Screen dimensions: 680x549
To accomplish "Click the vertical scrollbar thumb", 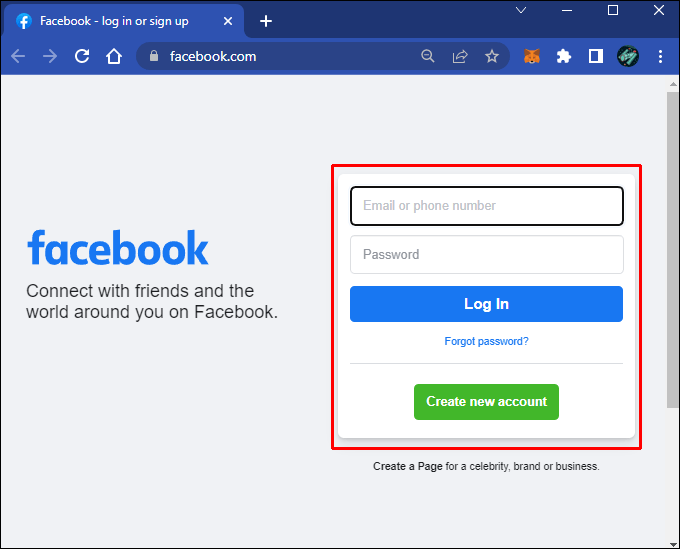I will pos(673,249).
